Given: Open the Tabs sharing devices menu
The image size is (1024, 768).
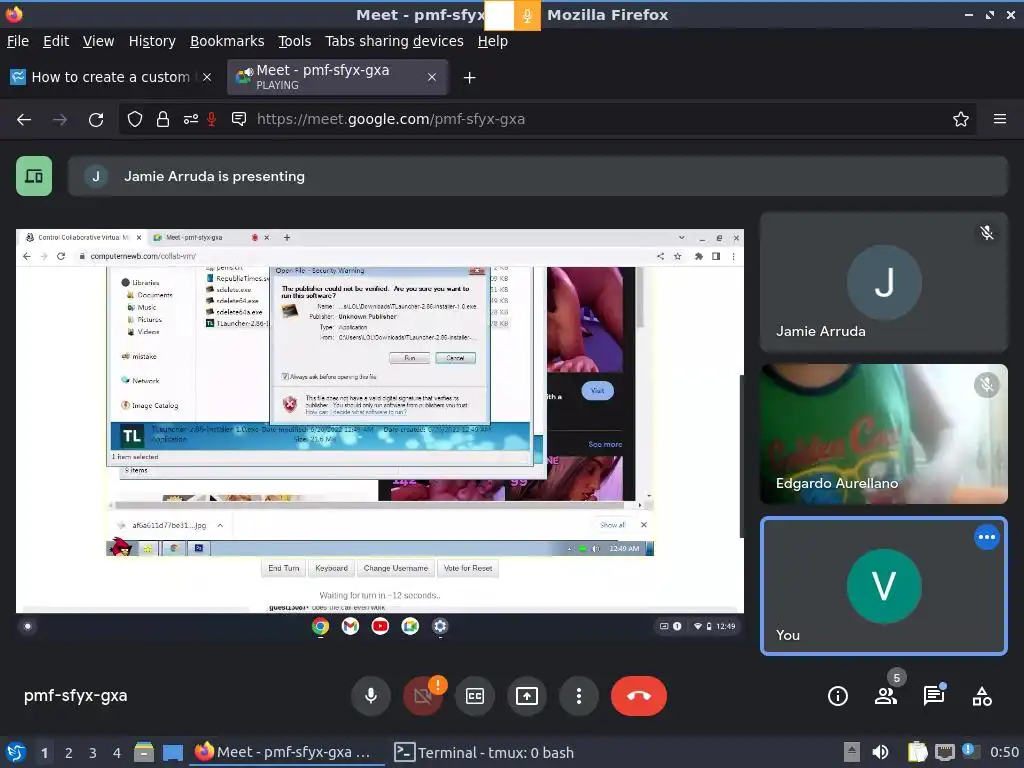Looking at the screenshot, I should click(x=394, y=41).
